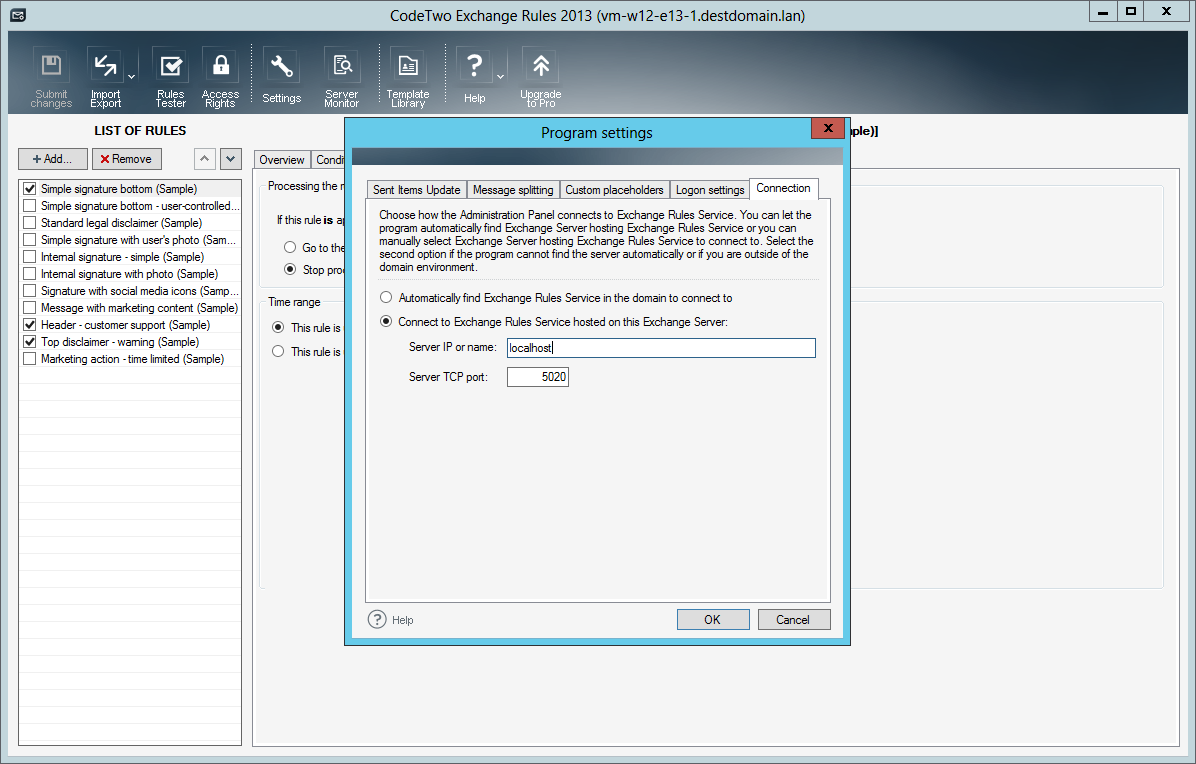
Task: Click the Add rule button
Action: [53, 159]
